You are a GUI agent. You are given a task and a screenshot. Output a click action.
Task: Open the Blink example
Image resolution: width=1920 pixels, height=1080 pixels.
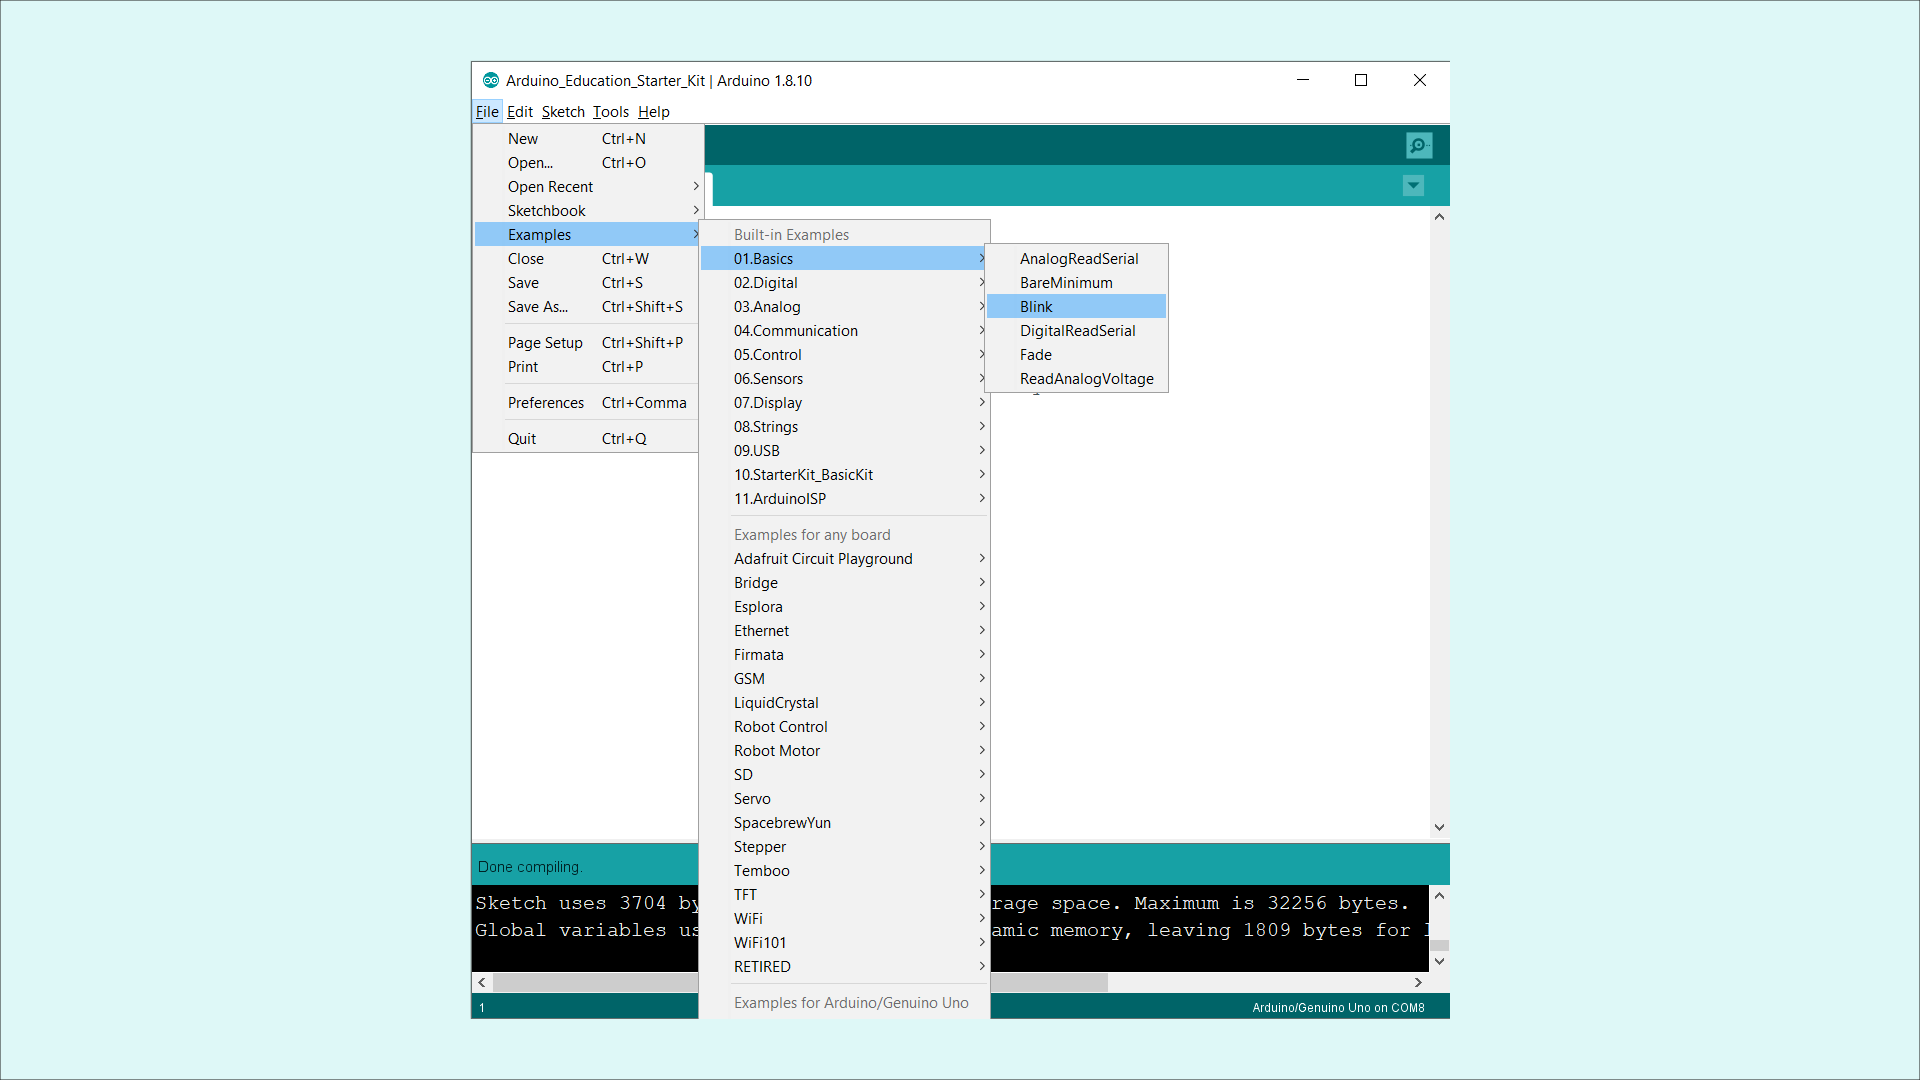(x=1077, y=307)
